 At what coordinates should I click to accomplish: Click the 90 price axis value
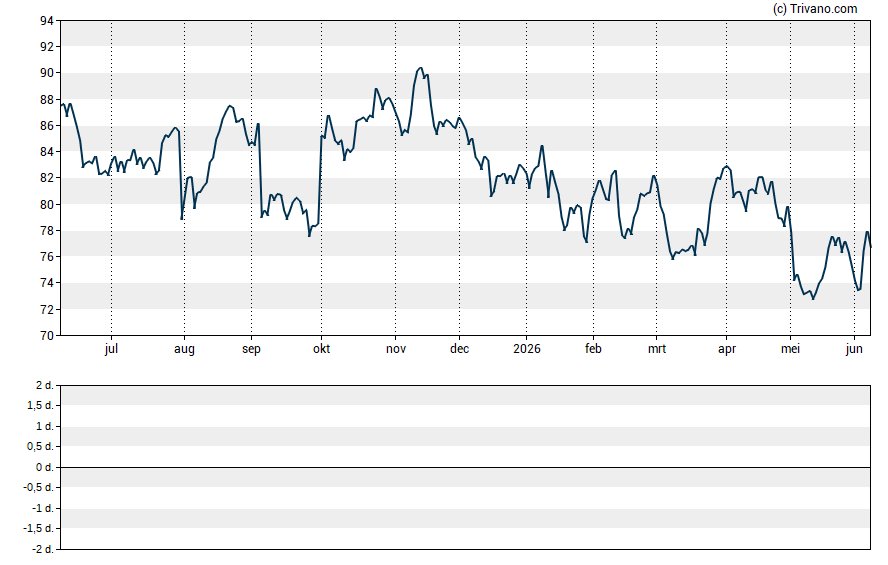point(47,72)
